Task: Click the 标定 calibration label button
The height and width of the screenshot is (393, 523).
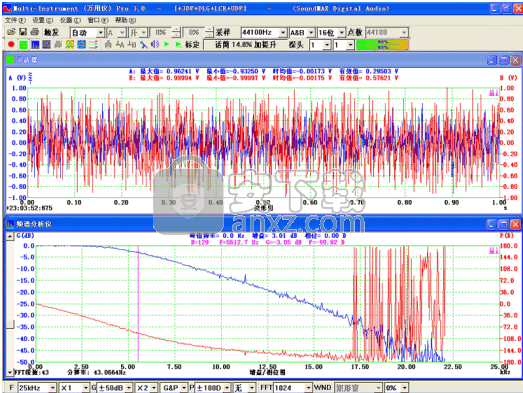Action: 192,45
